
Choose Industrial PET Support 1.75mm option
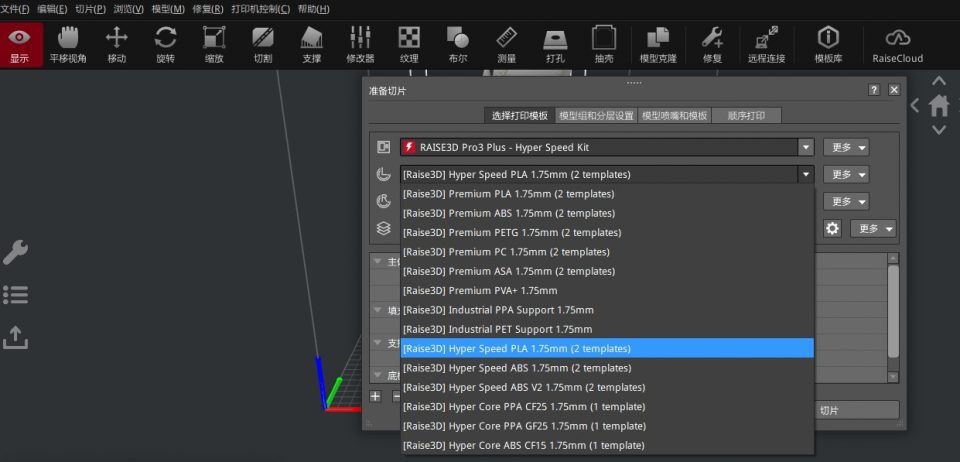(607, 329)
